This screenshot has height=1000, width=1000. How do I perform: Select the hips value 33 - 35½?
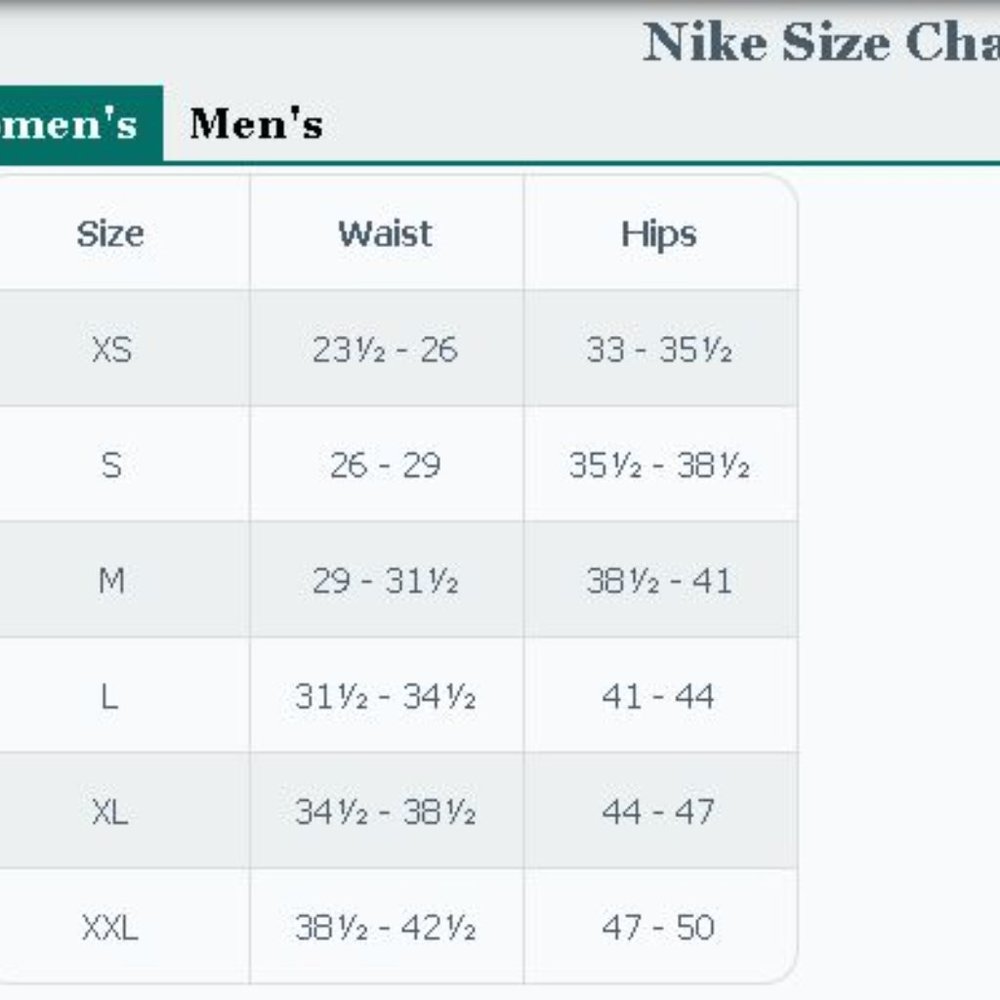[x=658, y=351]
